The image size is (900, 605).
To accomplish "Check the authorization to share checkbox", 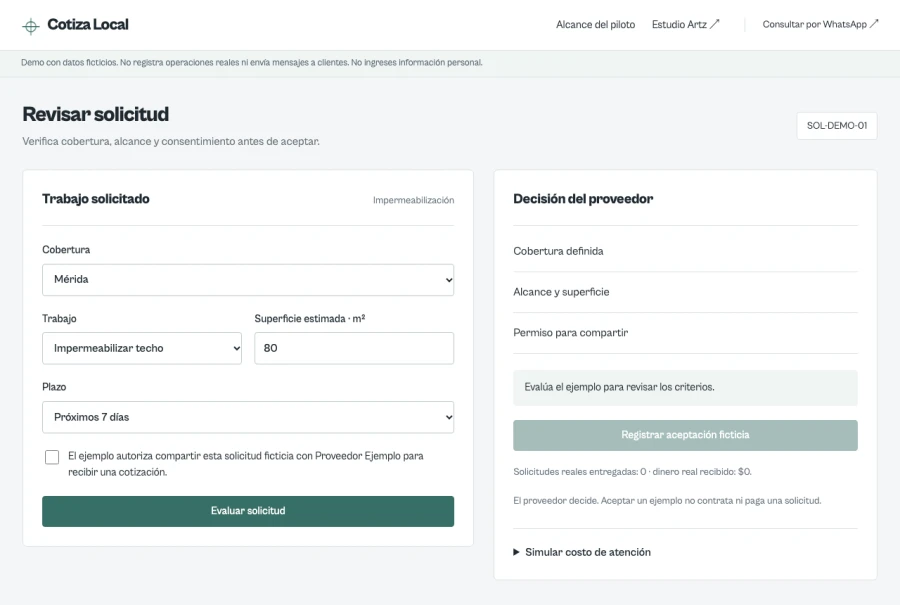I will tap(52, 457).
